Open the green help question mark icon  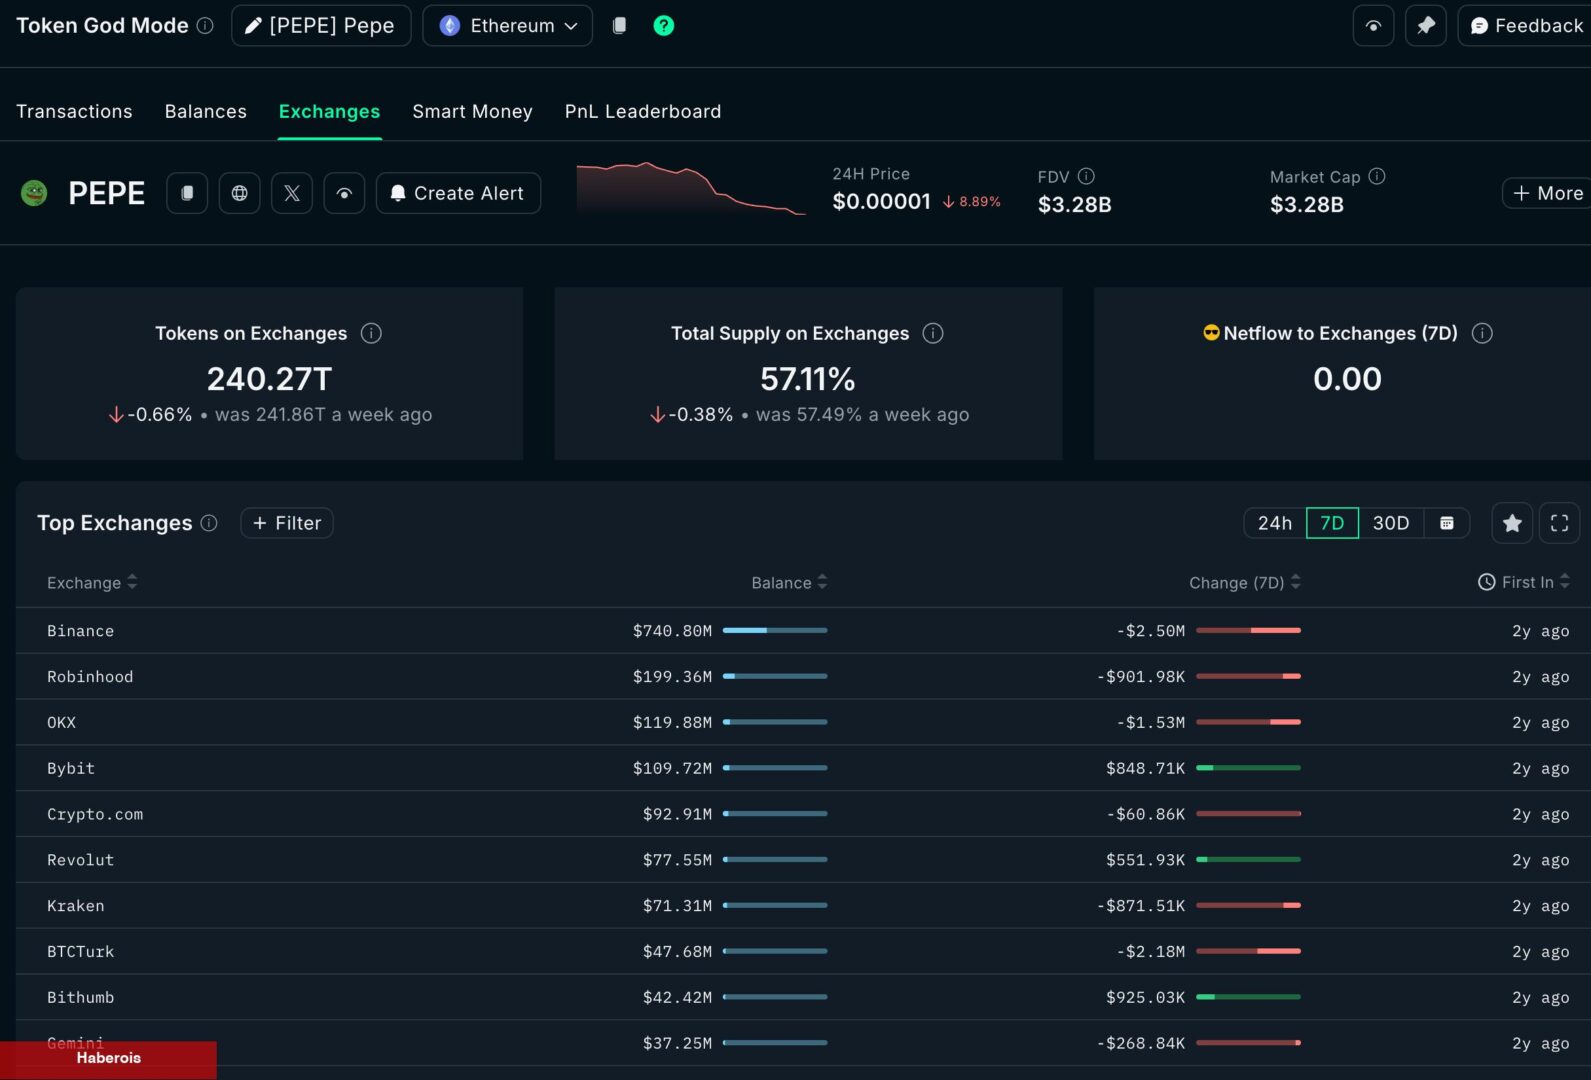663,26
